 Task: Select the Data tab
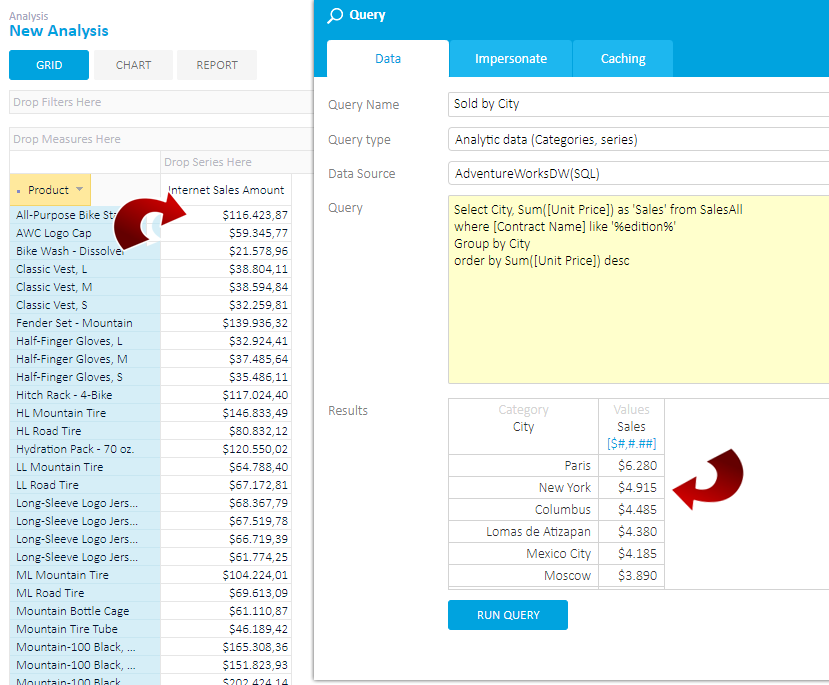387,58
